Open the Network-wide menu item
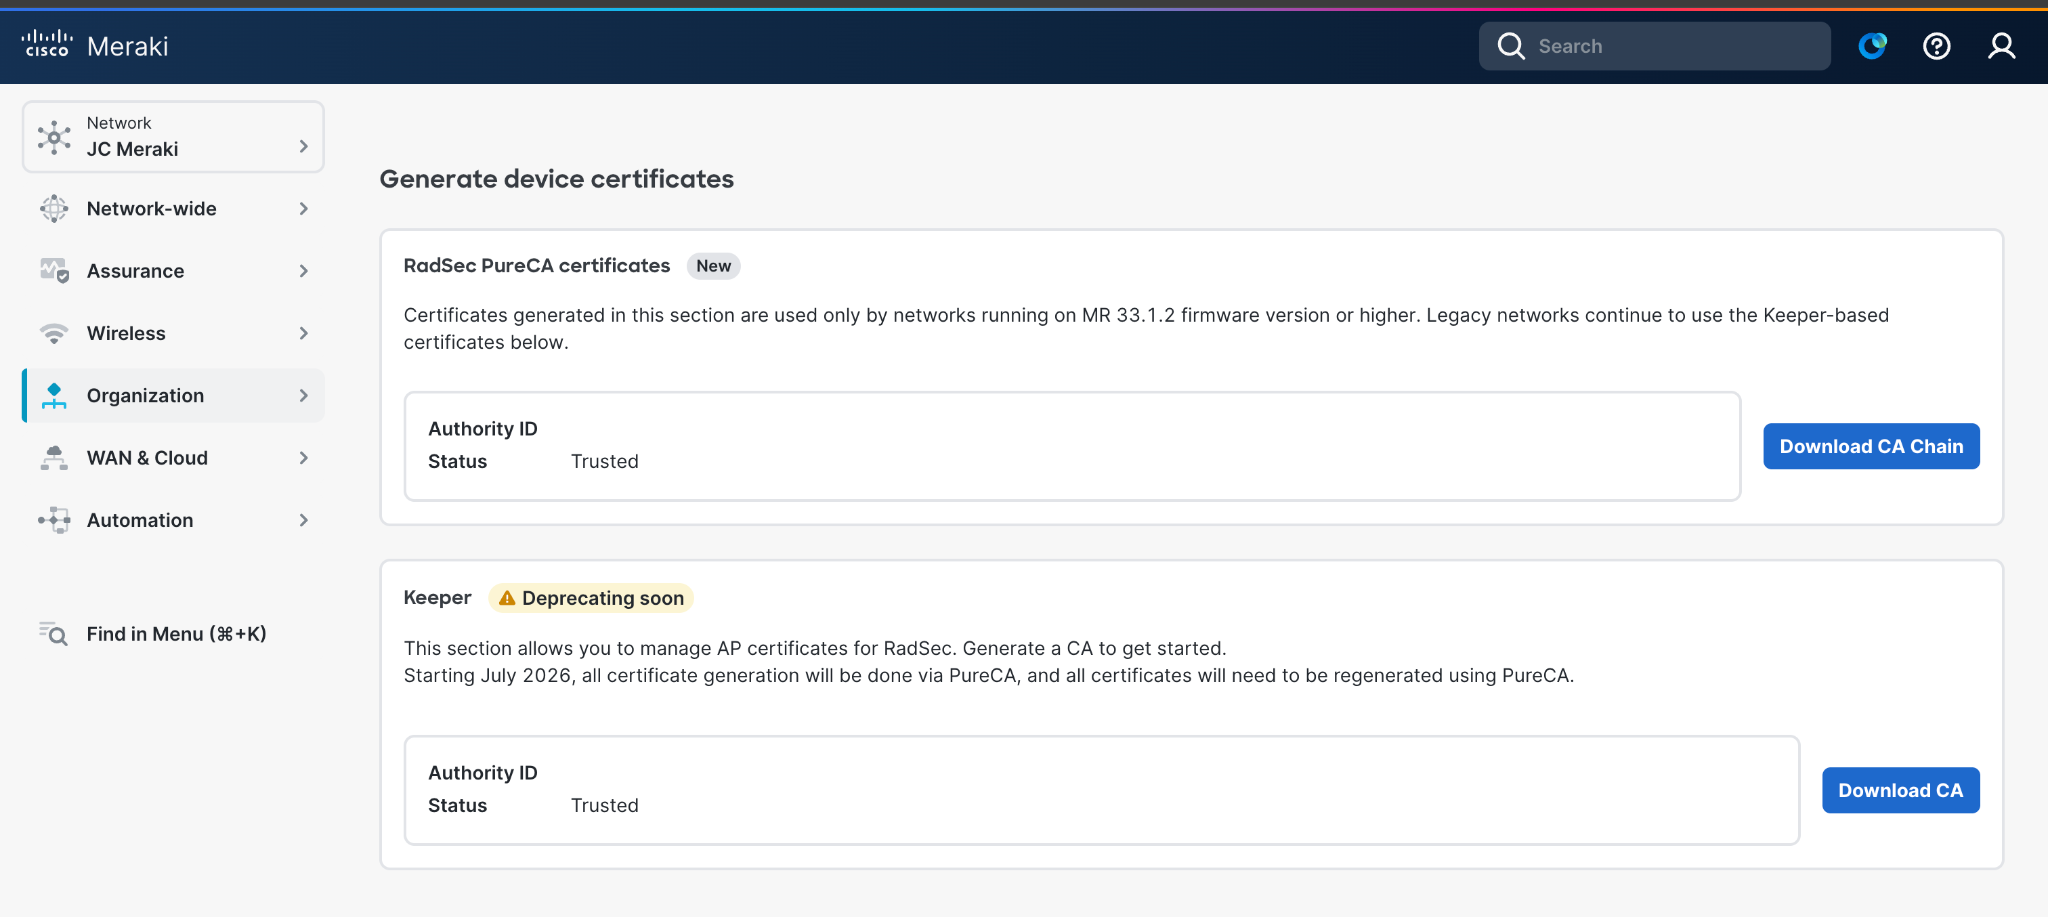Viewport: 2048px width, 917px height. (174, 209)
